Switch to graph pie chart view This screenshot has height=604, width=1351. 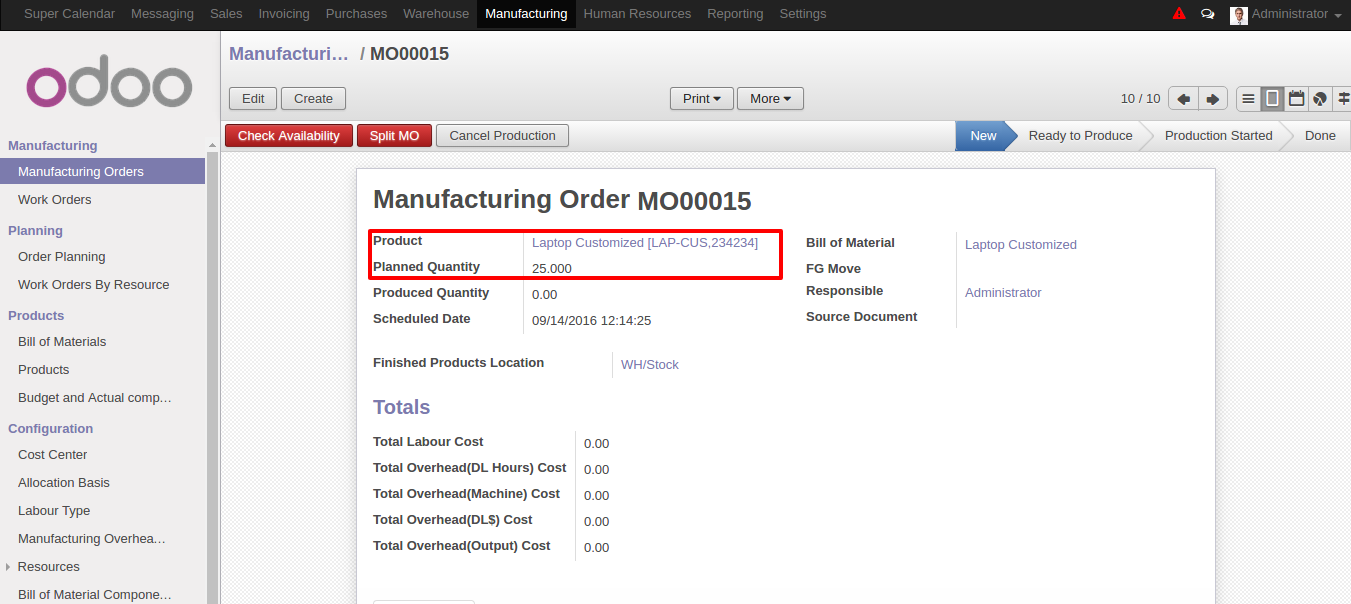point(1320,99)
